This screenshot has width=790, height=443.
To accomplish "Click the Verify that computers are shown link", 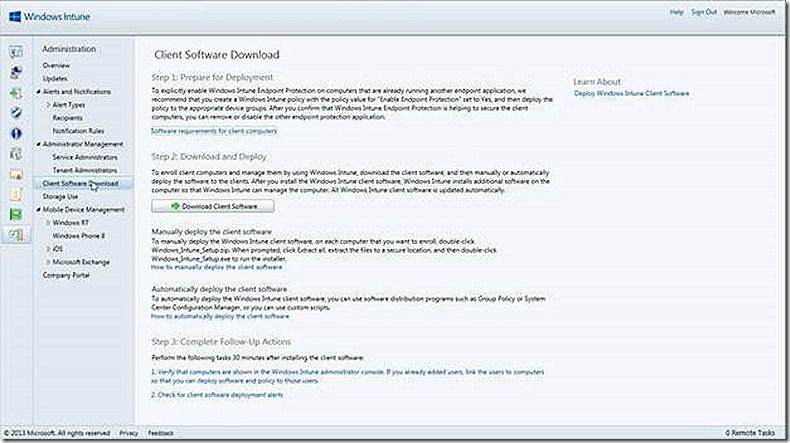I will click(x=348, y=376).
